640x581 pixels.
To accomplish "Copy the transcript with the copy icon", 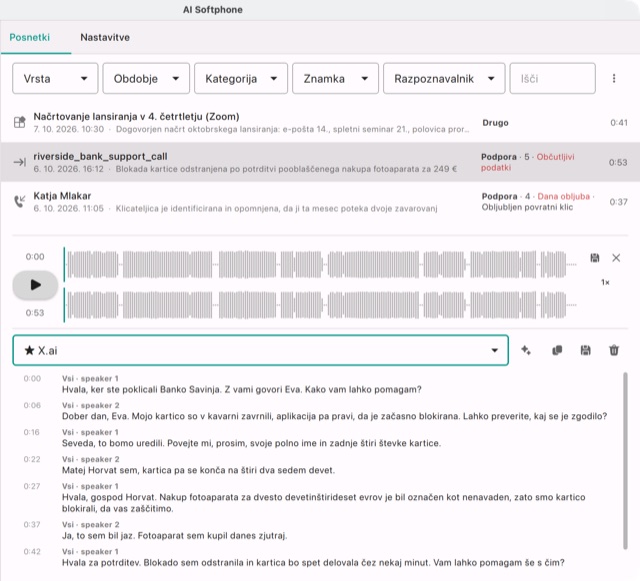I will click(x=557, y=350).
